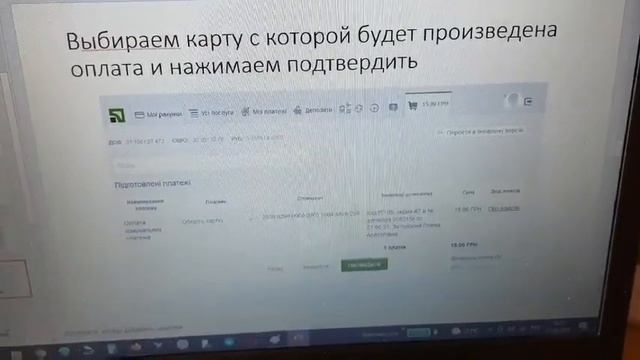Viewport: 640px width, 360px height.
Task: Click the wallet card icon beside Мої рахунки
Action: coord(139,115)
